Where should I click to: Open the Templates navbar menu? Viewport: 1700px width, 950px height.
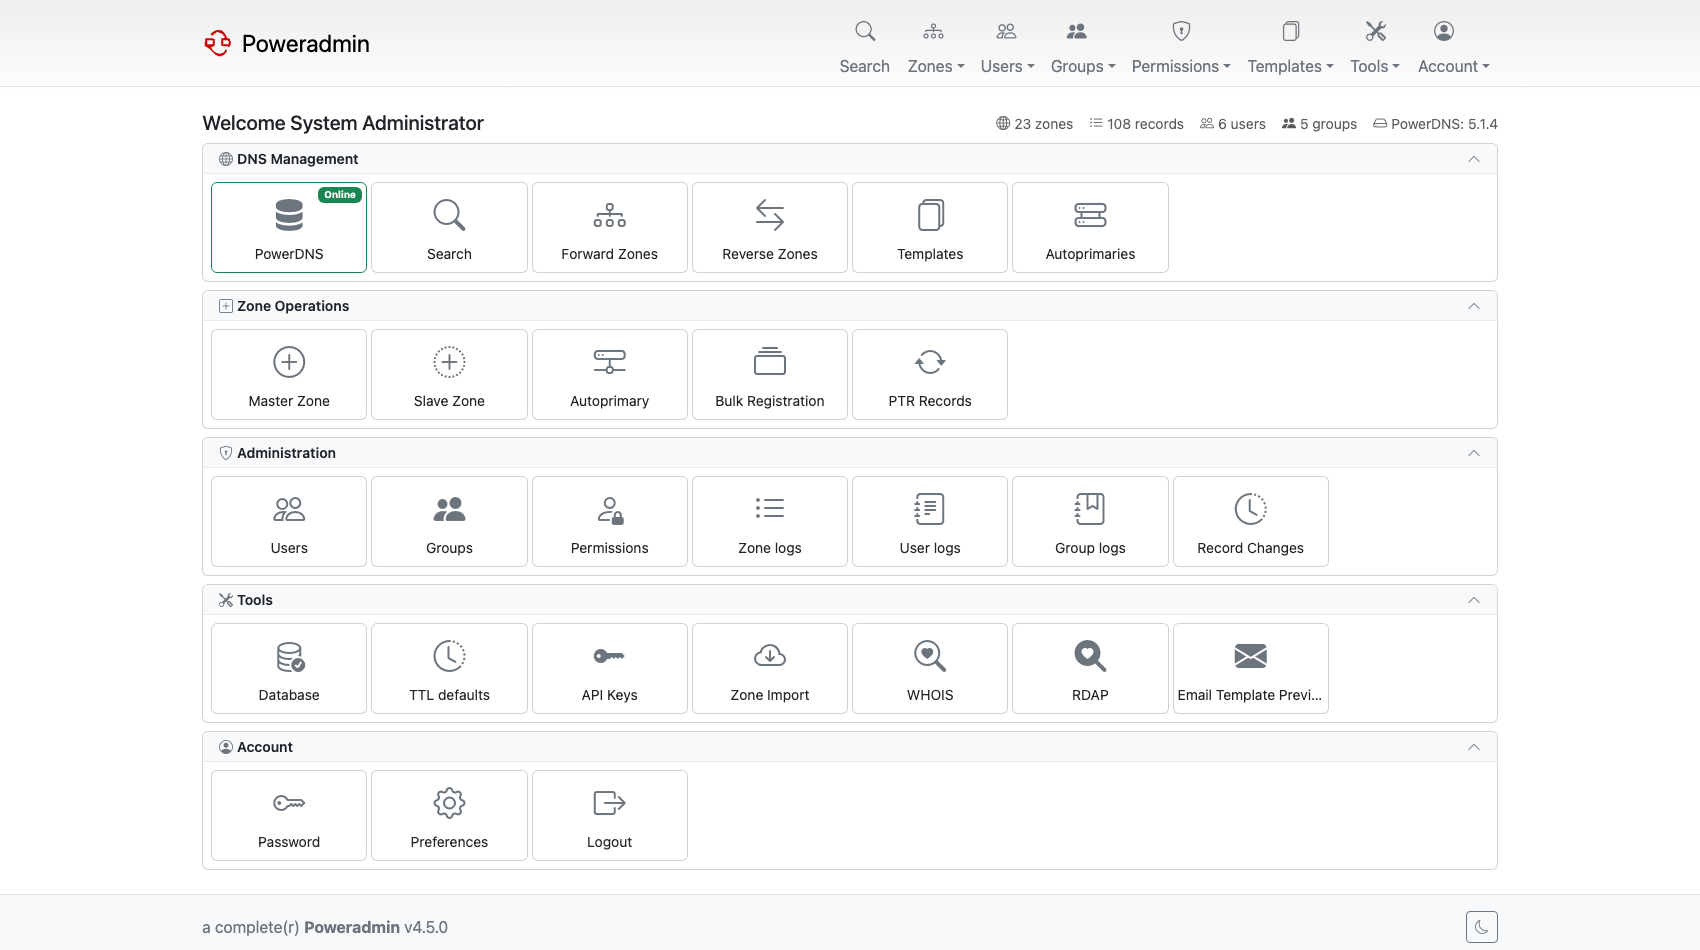pos(1290,48)
